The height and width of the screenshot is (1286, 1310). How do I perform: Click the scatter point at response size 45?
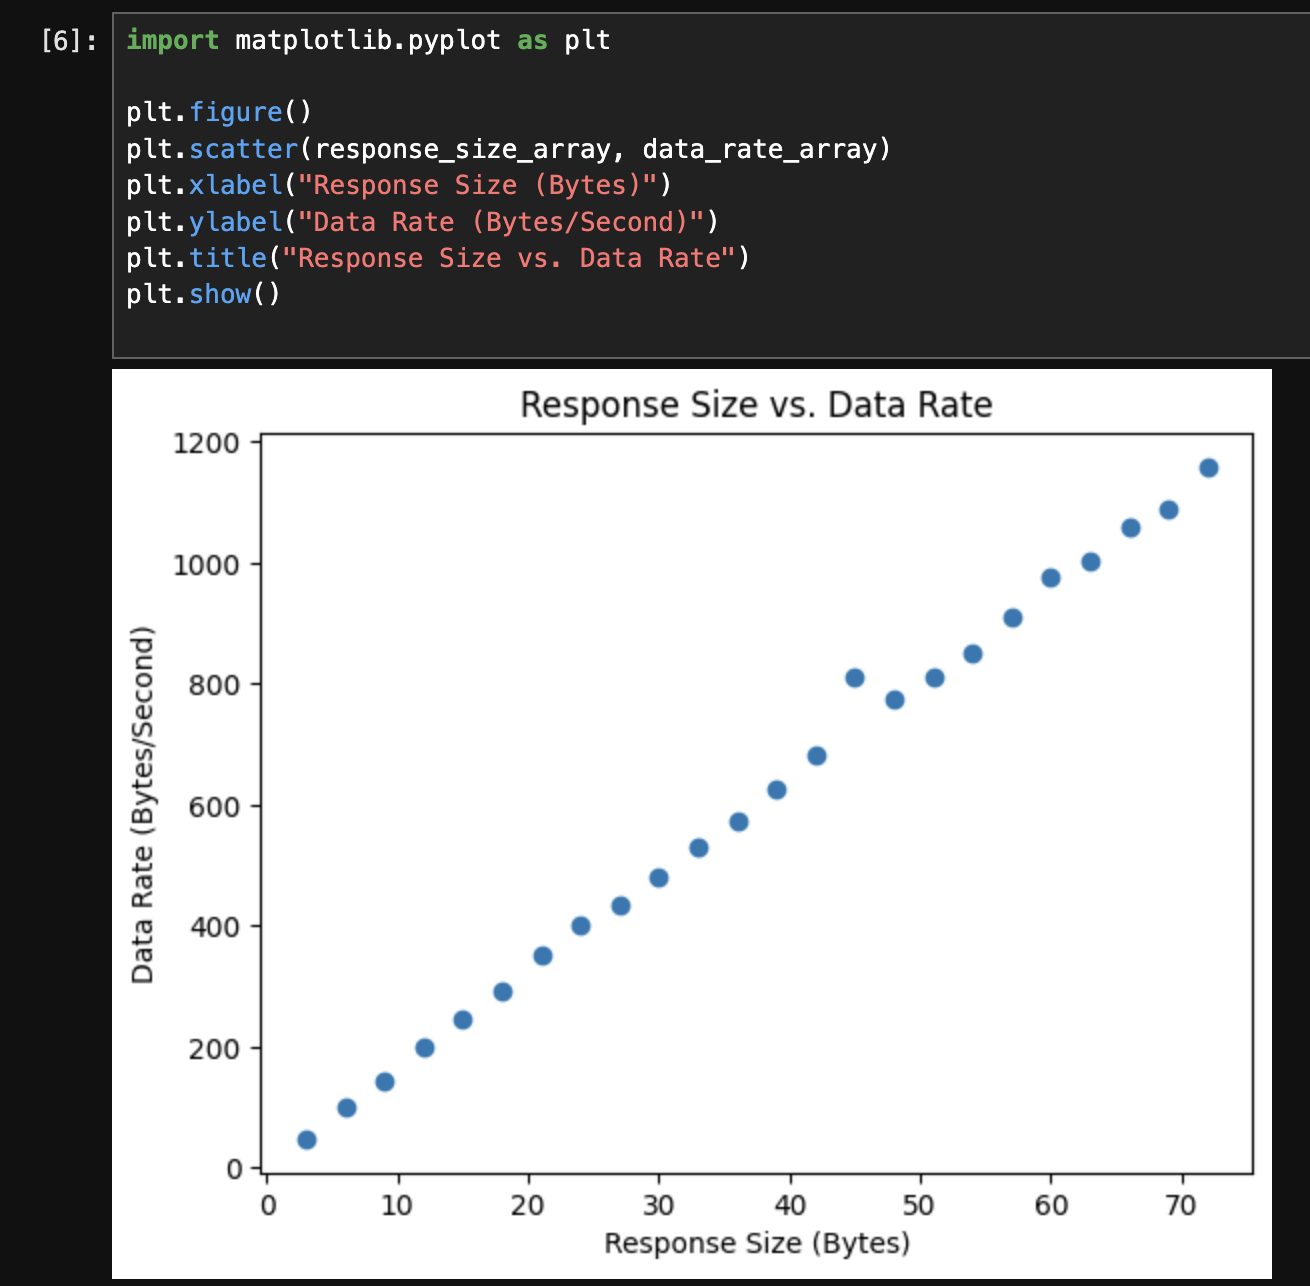tap(855, 678)
